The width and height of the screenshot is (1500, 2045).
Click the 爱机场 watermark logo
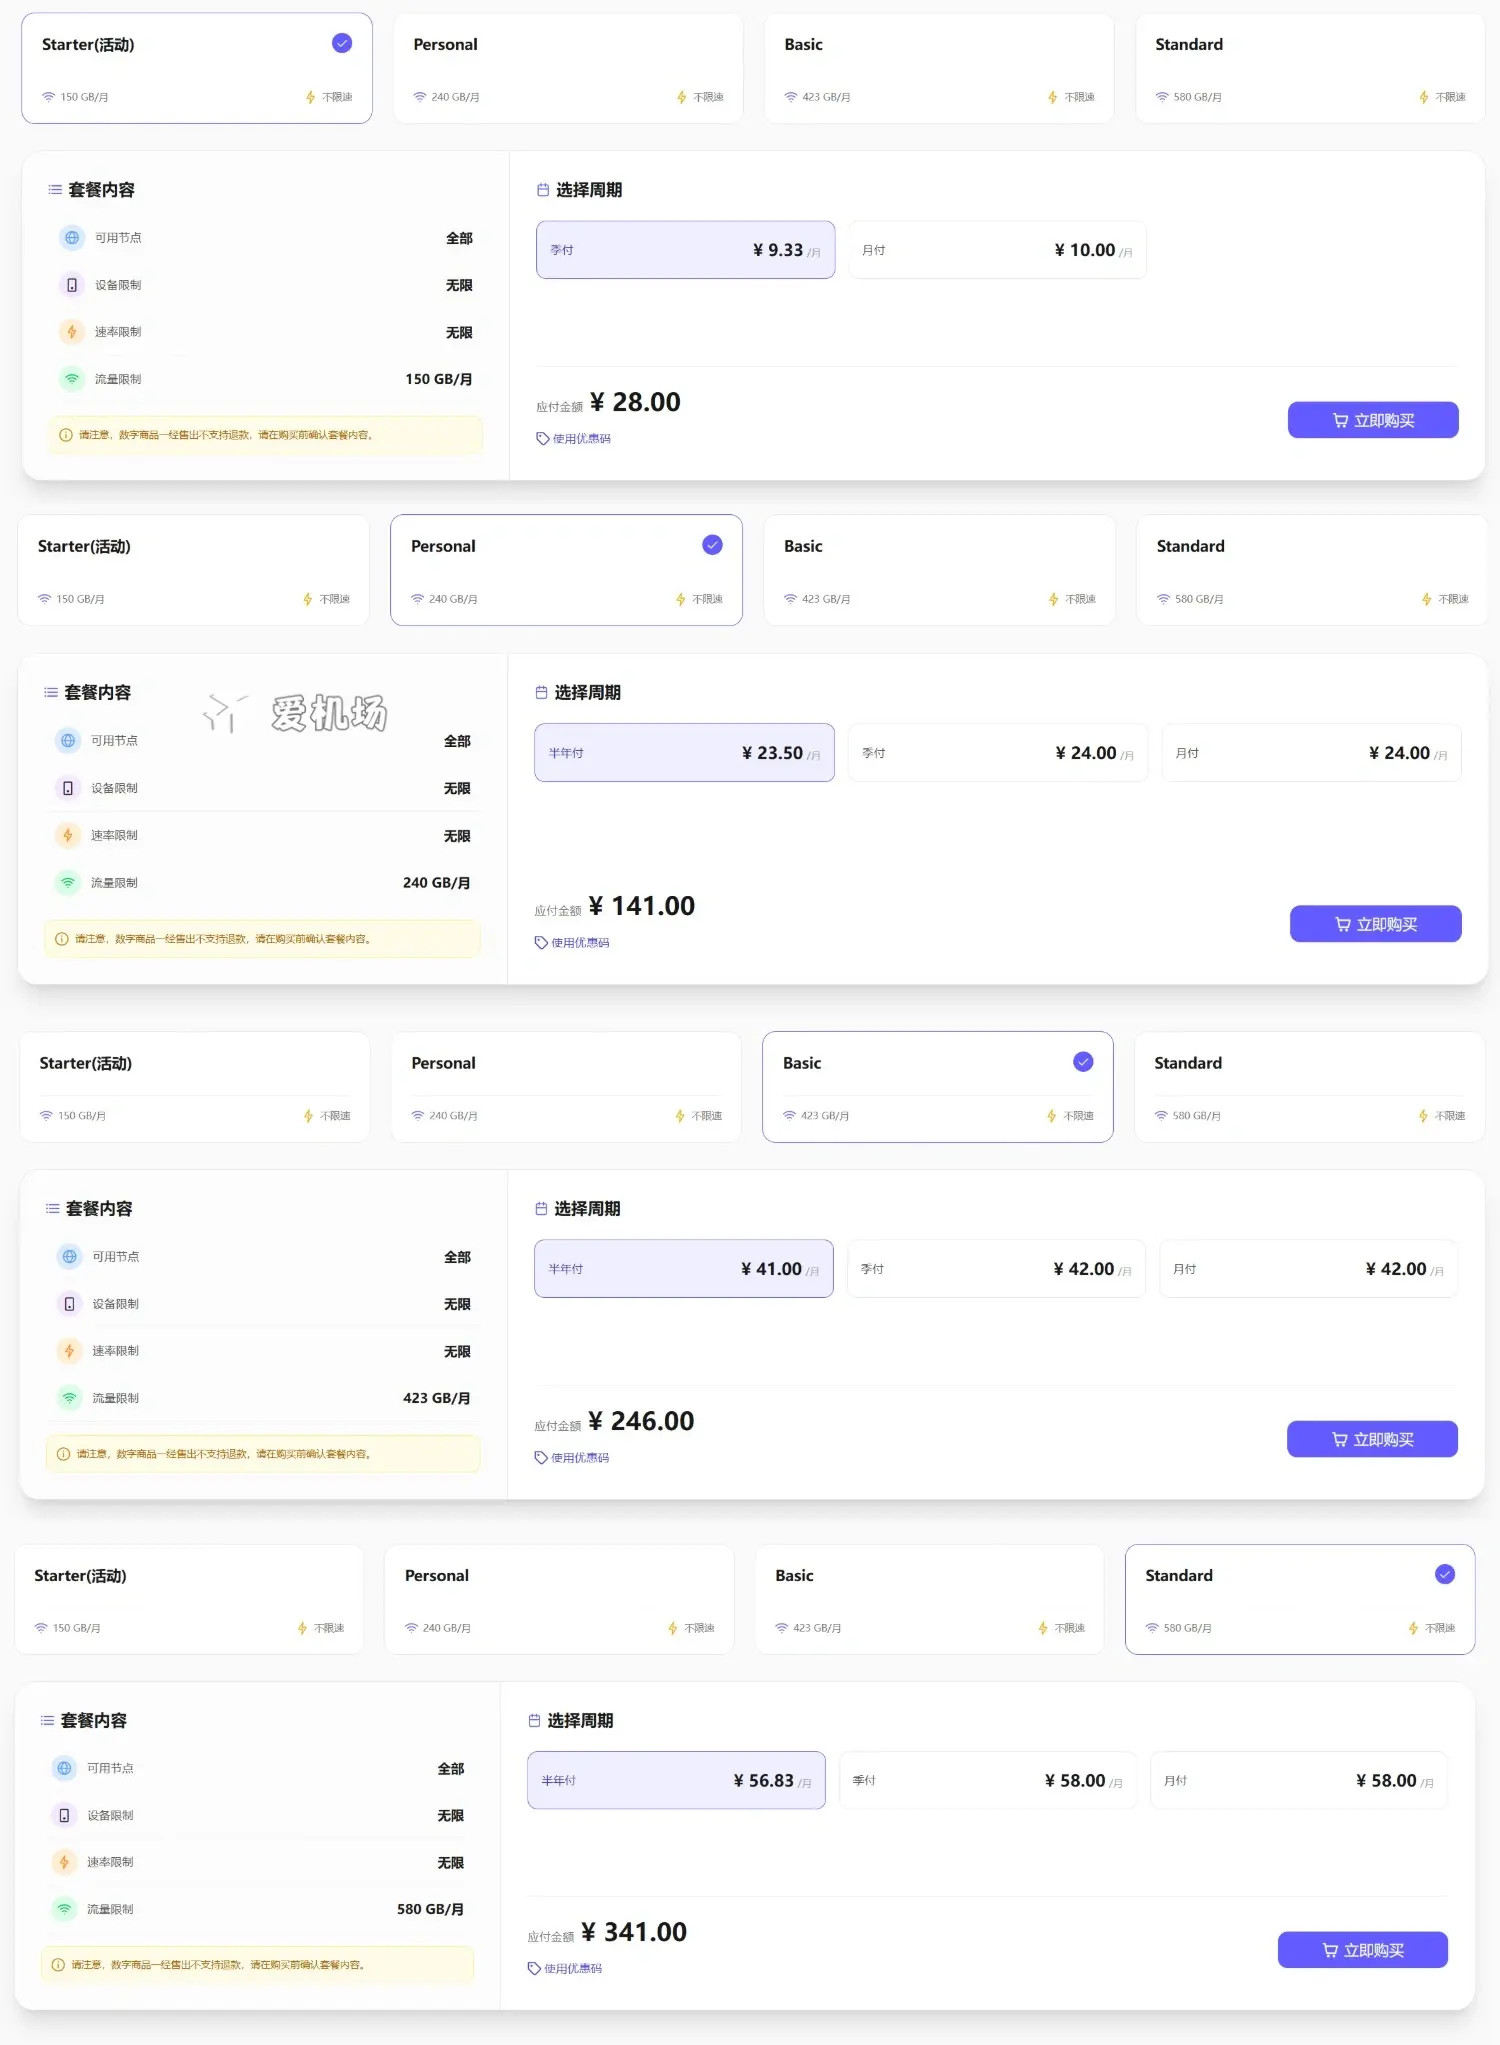coord(296,713)
